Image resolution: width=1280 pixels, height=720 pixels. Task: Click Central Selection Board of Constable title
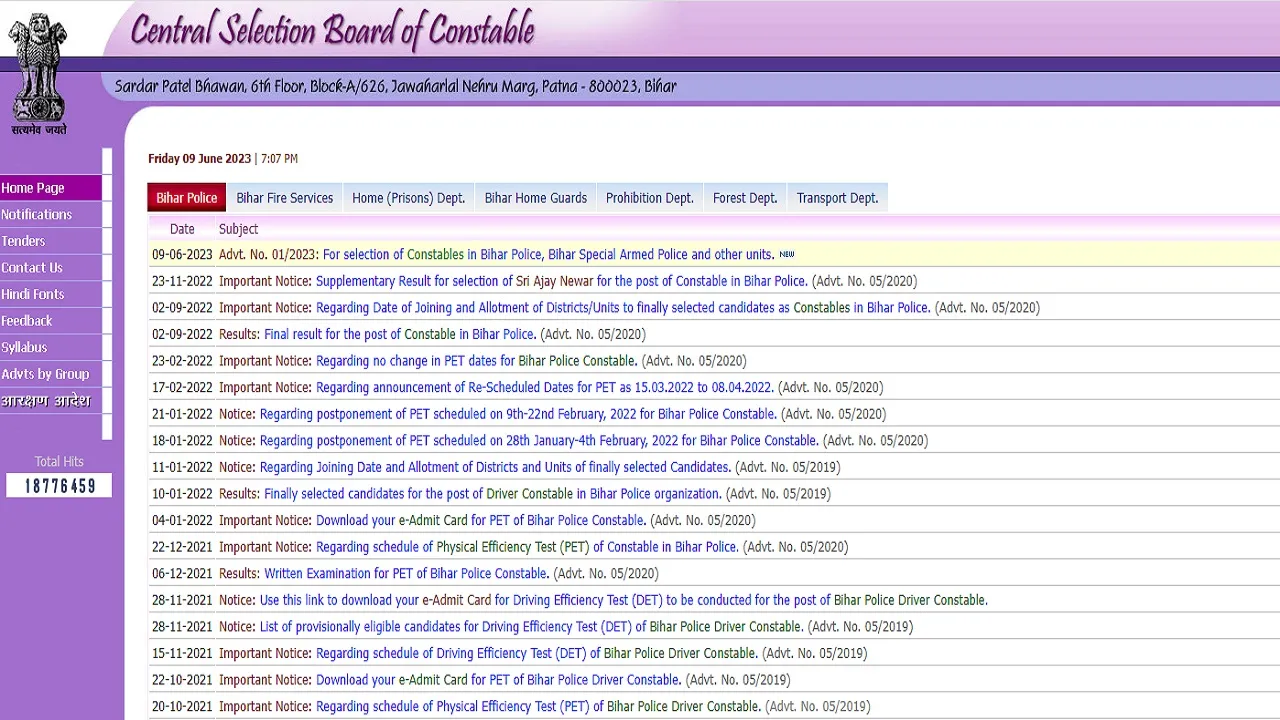click(x=332, y=30)
